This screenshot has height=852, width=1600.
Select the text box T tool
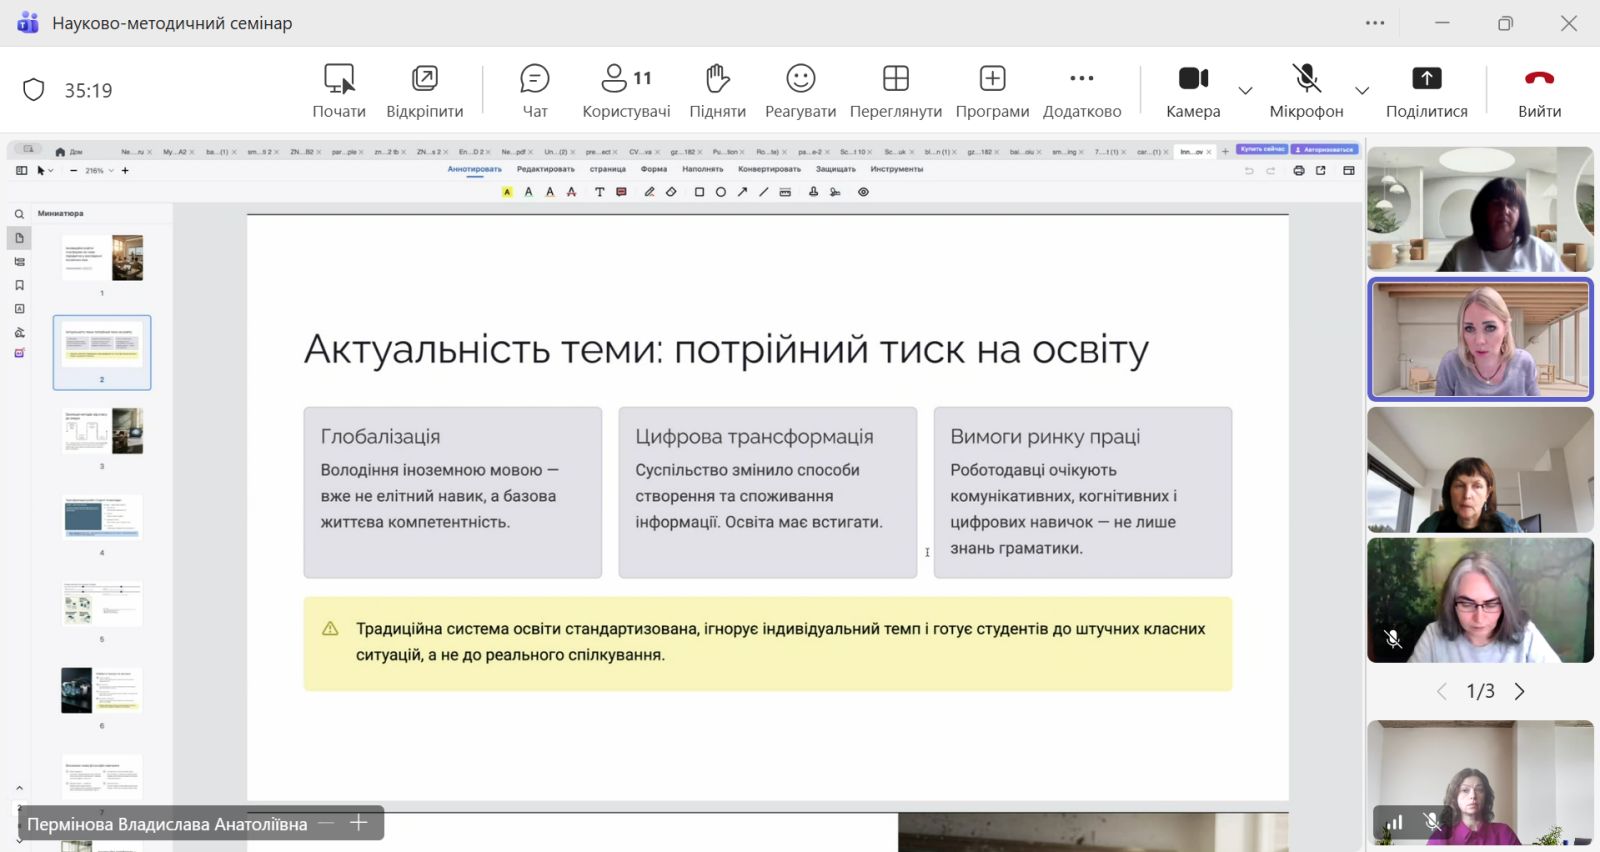(599, 192)
